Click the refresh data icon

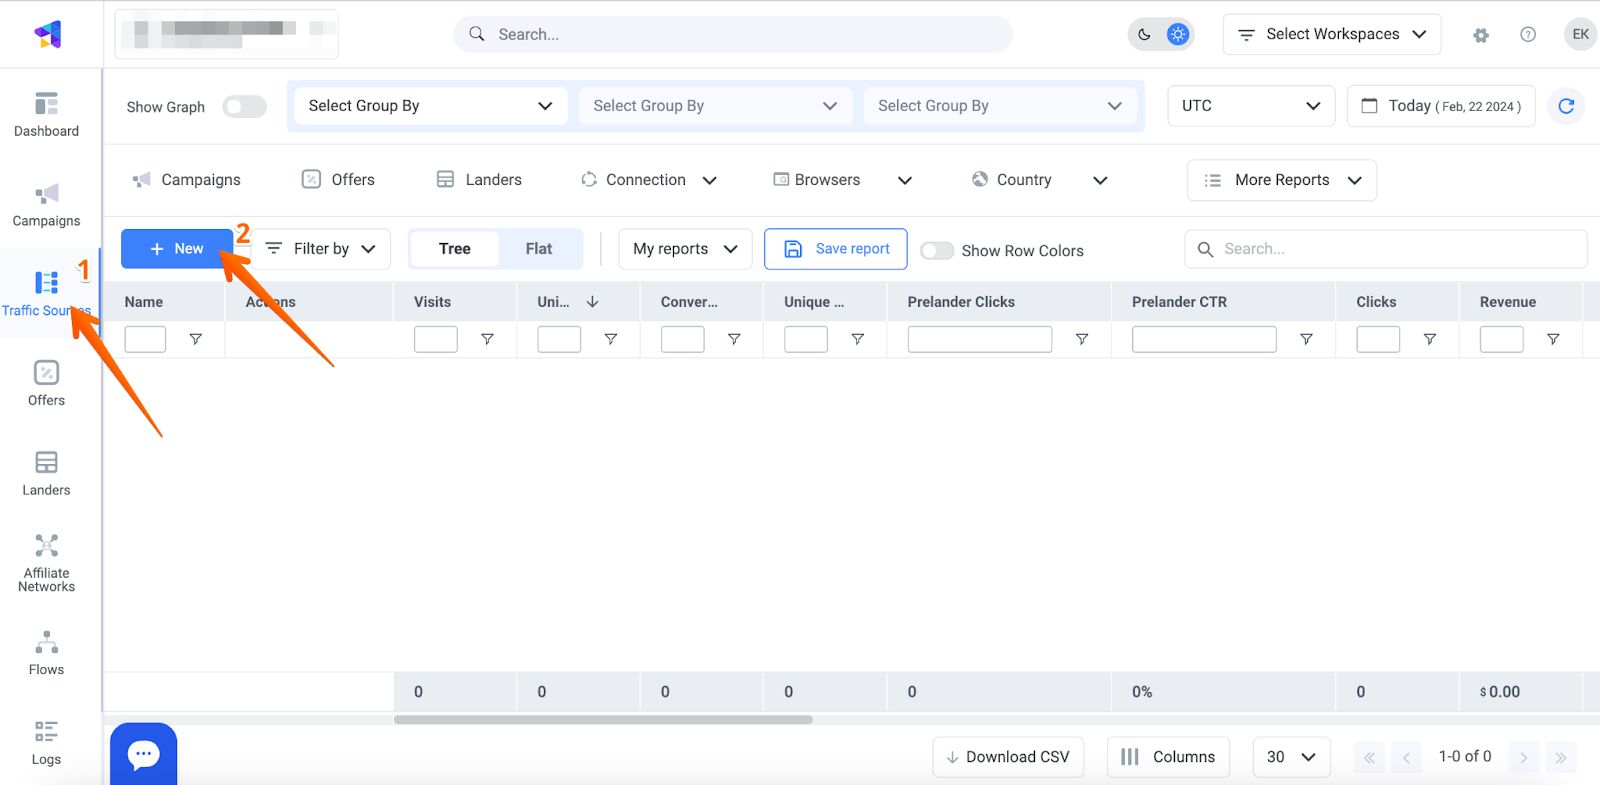pos(1566,106)
